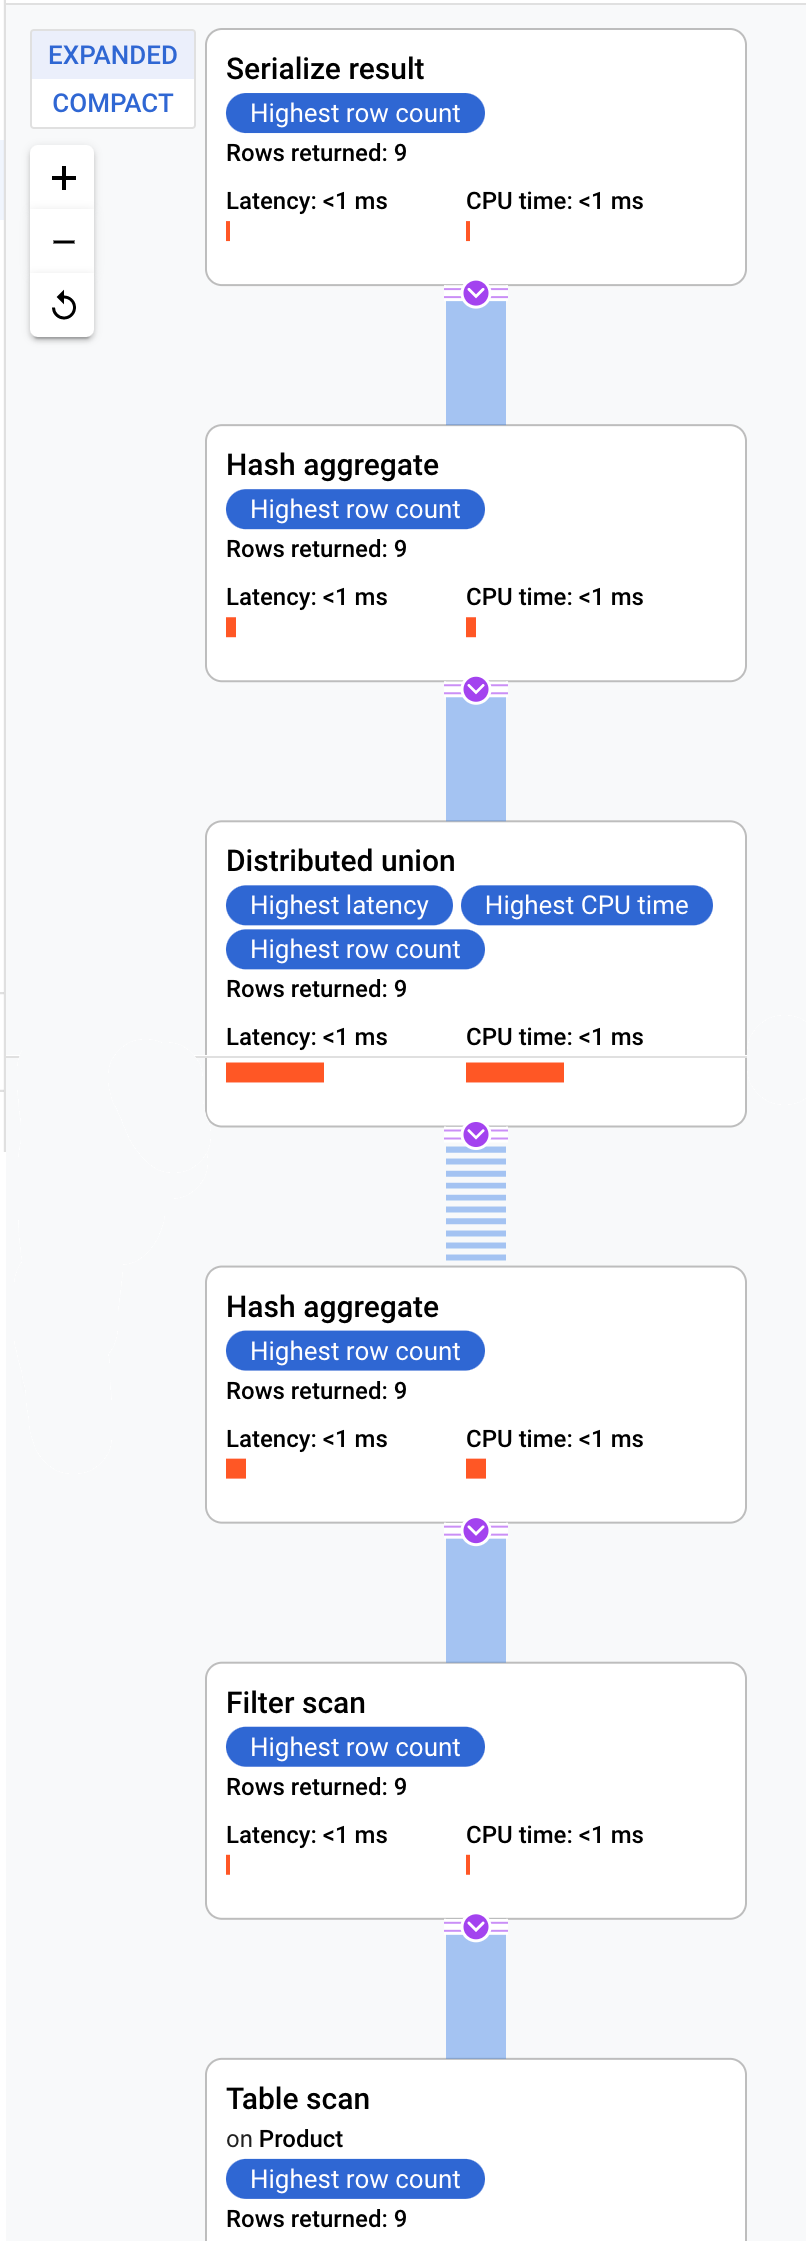Reset the view with the rotate arrow icon

[63, 305]
